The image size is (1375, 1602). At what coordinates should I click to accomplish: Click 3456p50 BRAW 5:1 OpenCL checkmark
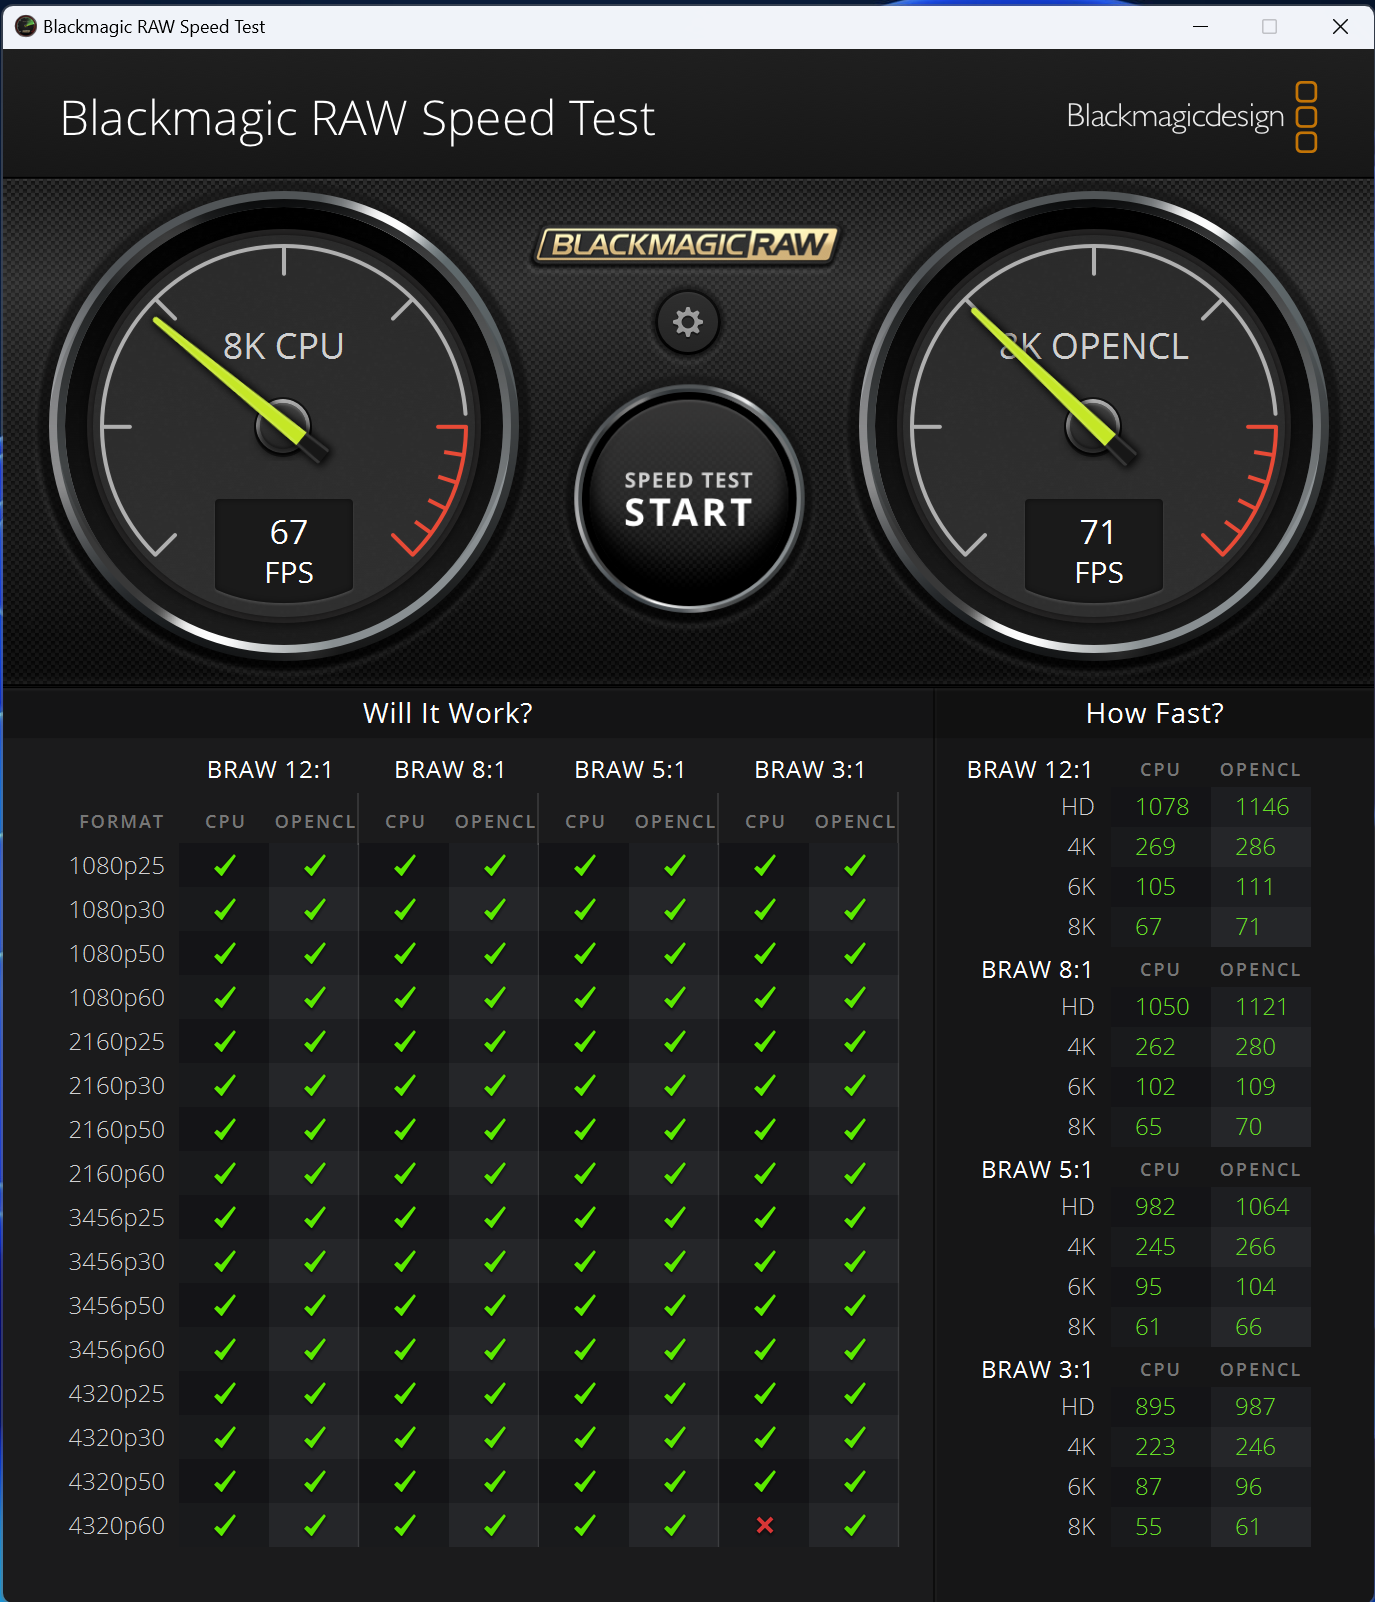tap(675, 1305)
